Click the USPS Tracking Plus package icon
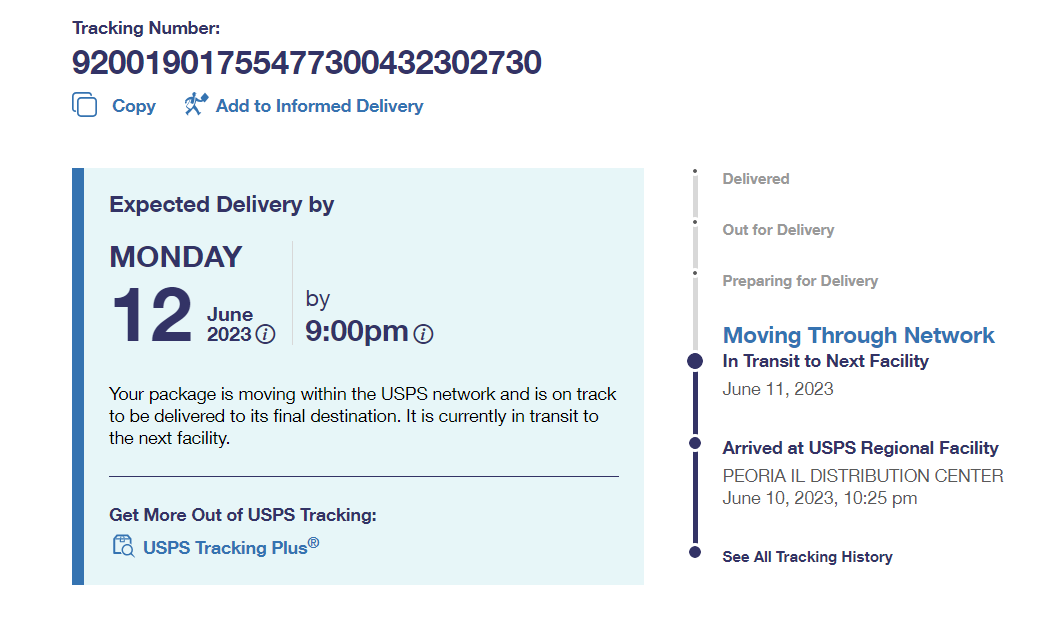 (124, 546)
